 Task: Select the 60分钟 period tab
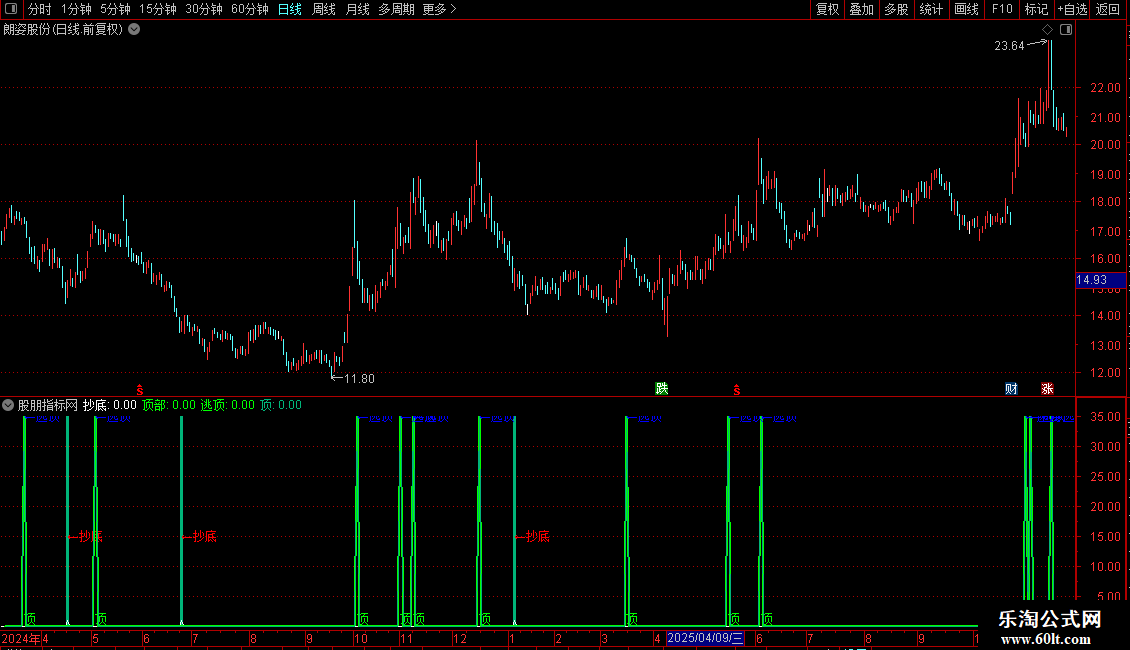[x=249, y=9]
